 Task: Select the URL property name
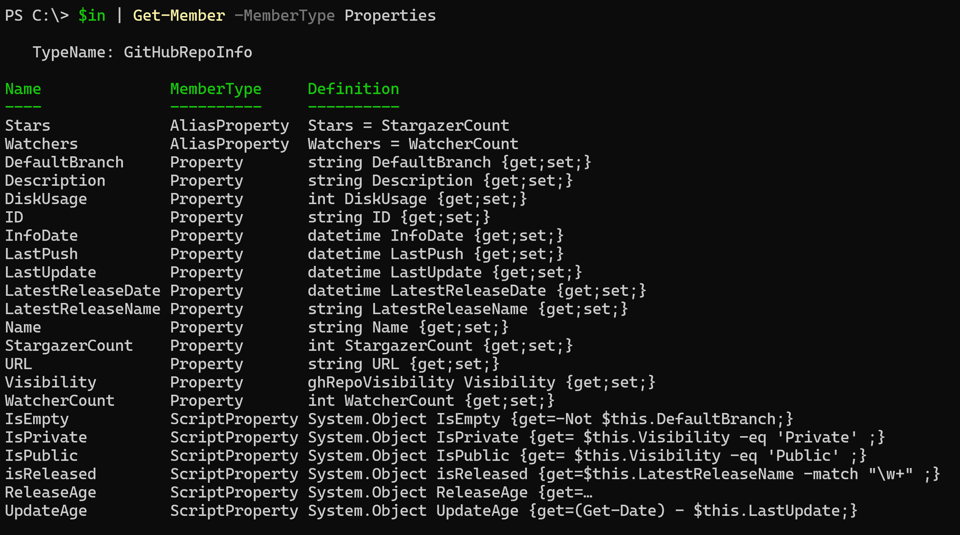tap(18, 365)
